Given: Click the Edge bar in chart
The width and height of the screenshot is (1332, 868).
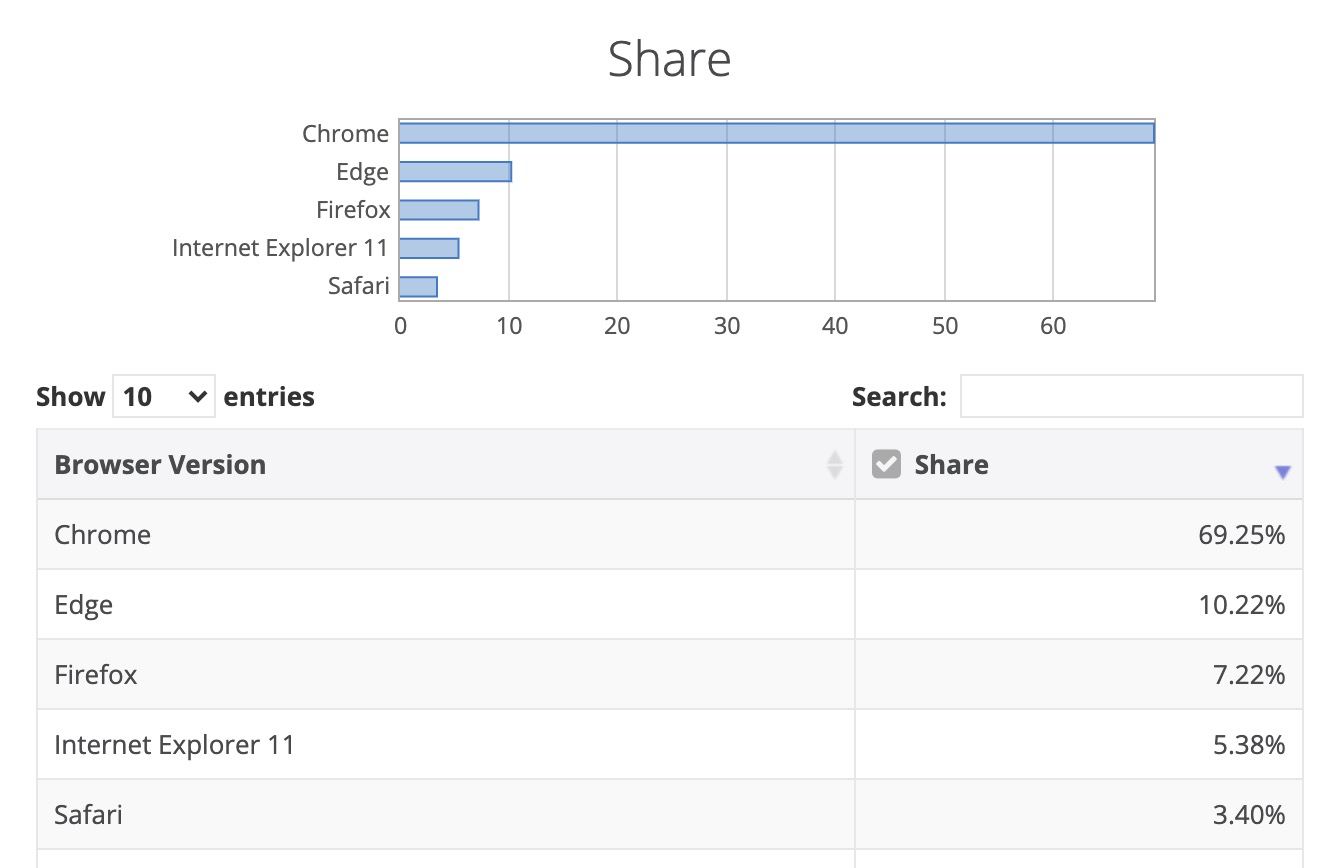Looking at the screenshot, I should pos(455,172).
